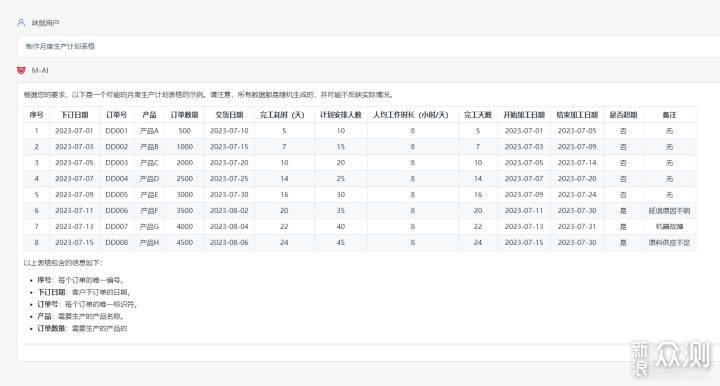The height and width of the screenshot is (386, 720).
Task: Click the 产品B cell
Action: [149, 147]
